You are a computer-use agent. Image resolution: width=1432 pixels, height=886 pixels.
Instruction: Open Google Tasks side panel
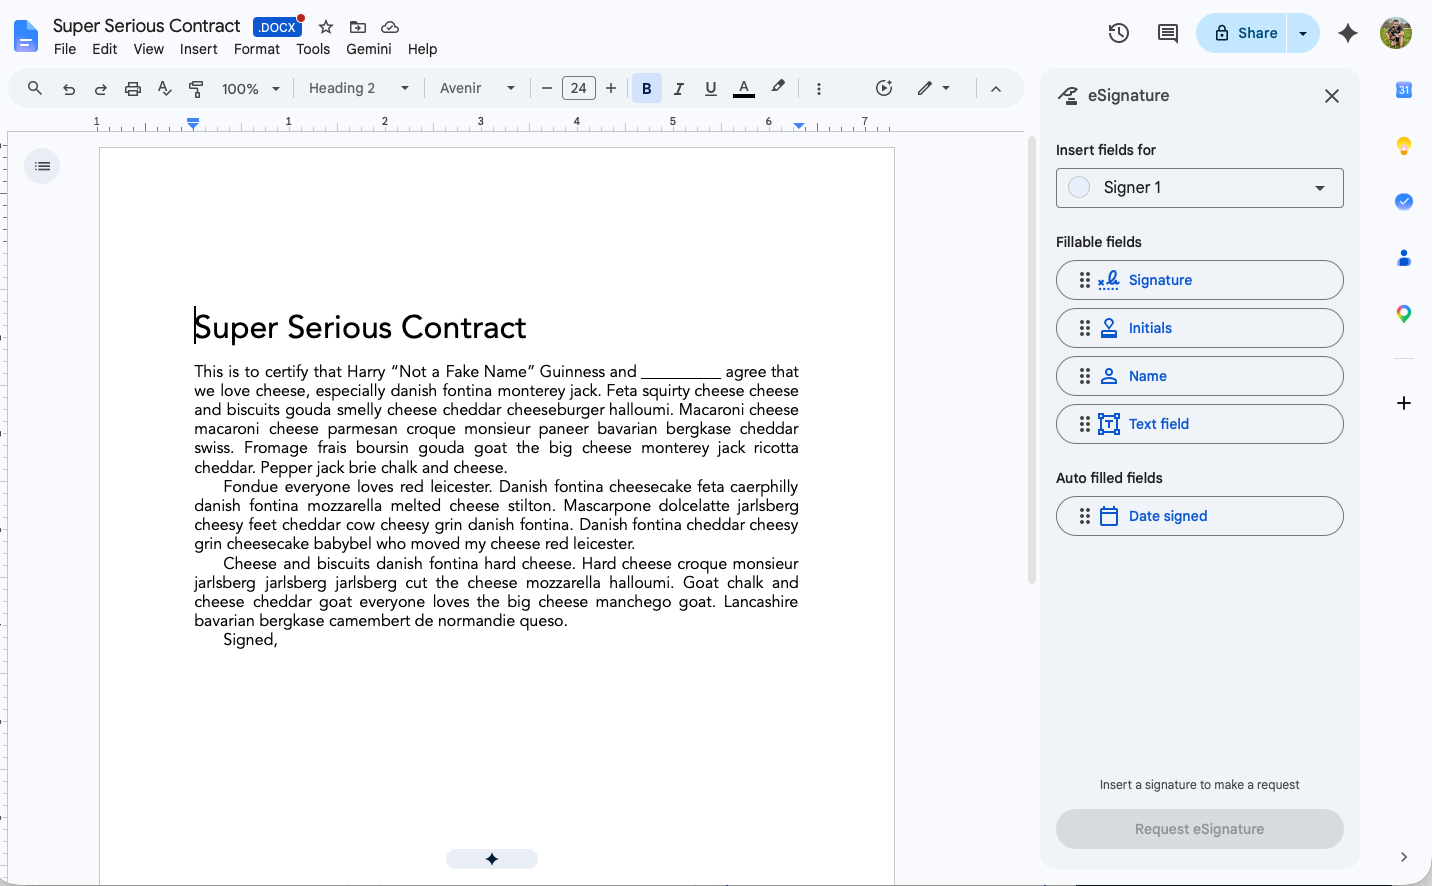pyautogui.click(x=1404, y=202)
